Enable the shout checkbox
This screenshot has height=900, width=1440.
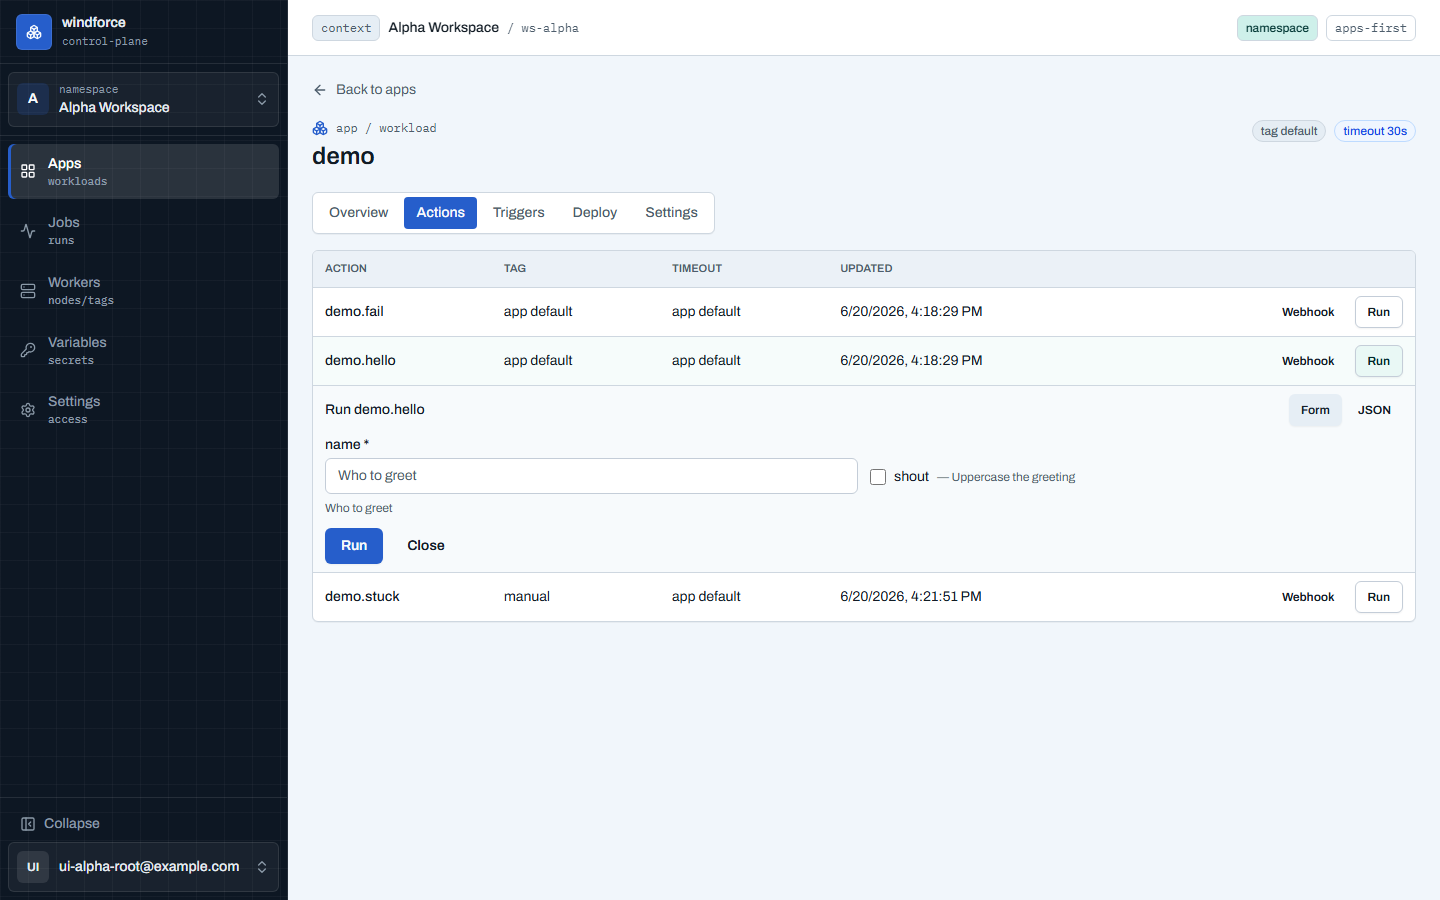(878, 477)
